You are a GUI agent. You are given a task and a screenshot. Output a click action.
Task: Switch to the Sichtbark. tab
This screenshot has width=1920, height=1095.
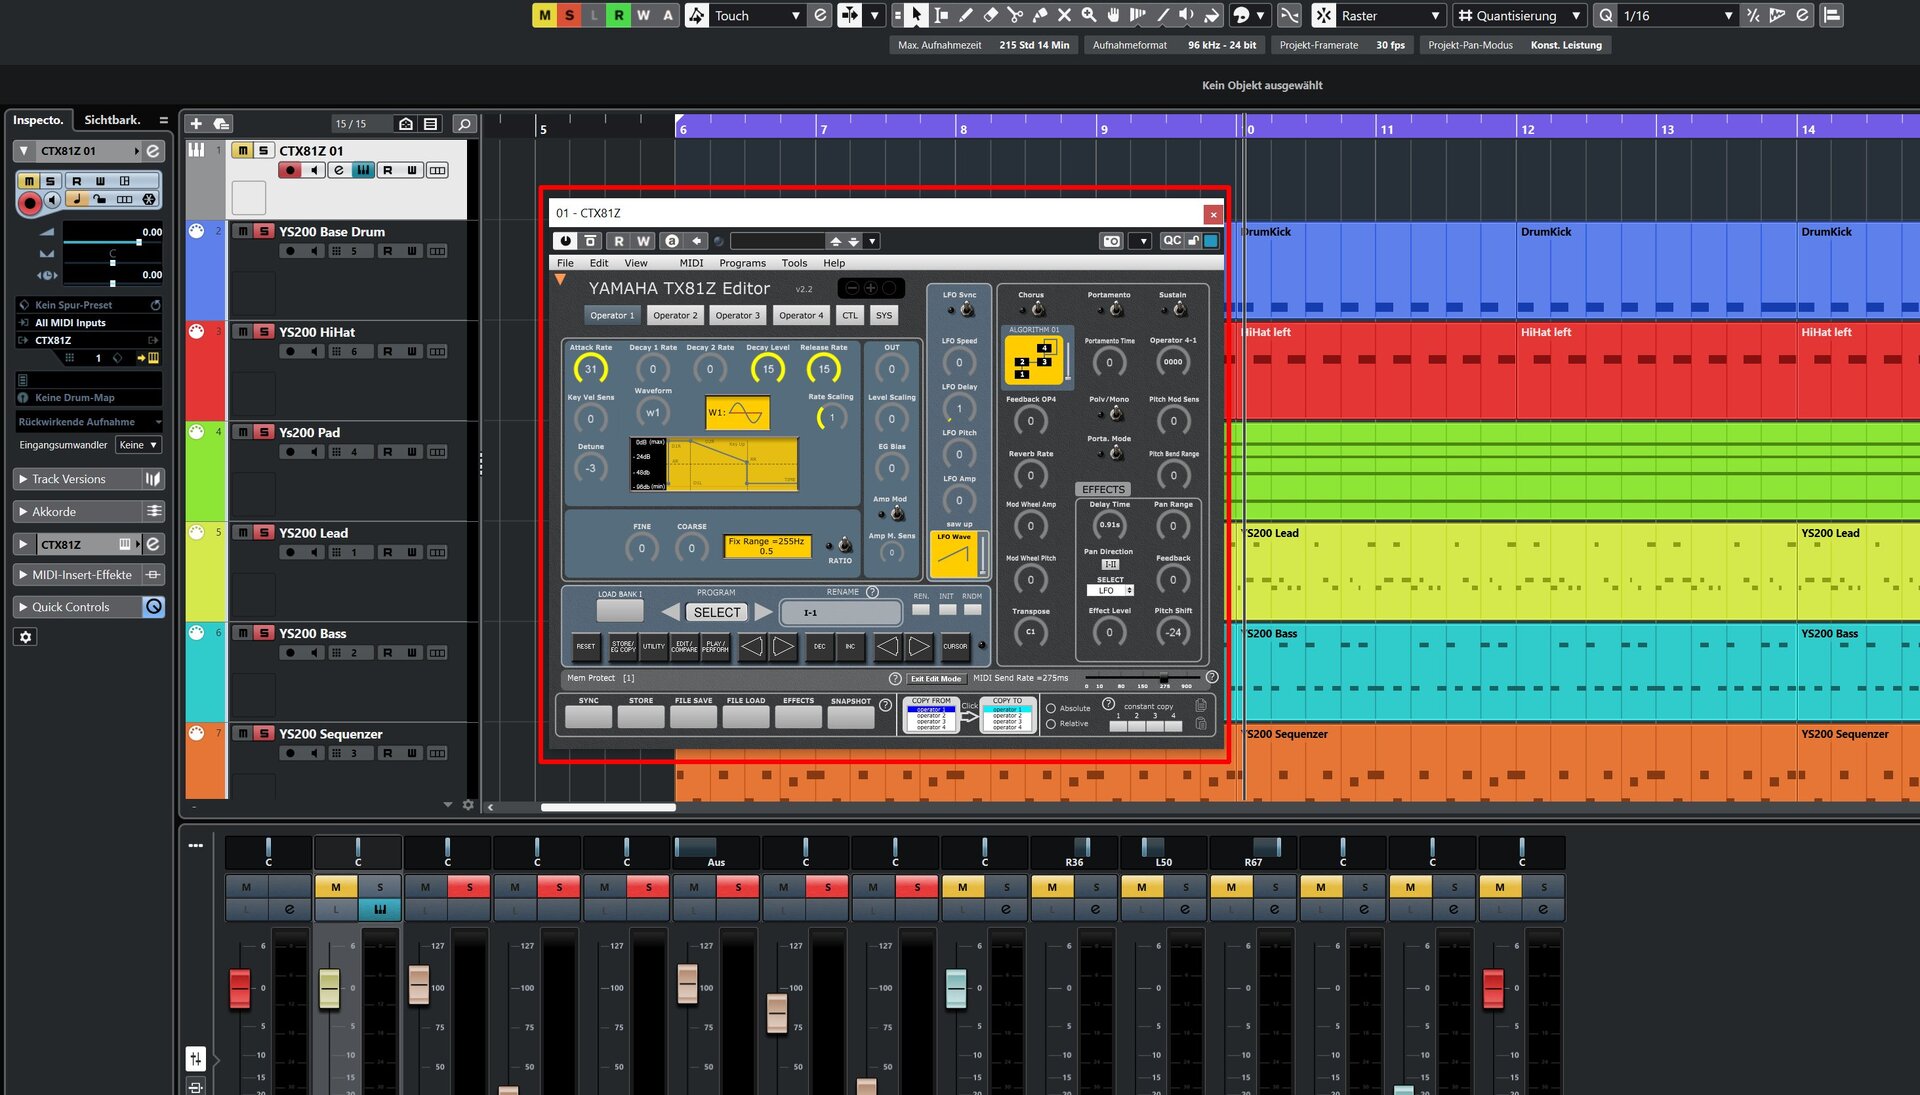[x=112, y=120]
